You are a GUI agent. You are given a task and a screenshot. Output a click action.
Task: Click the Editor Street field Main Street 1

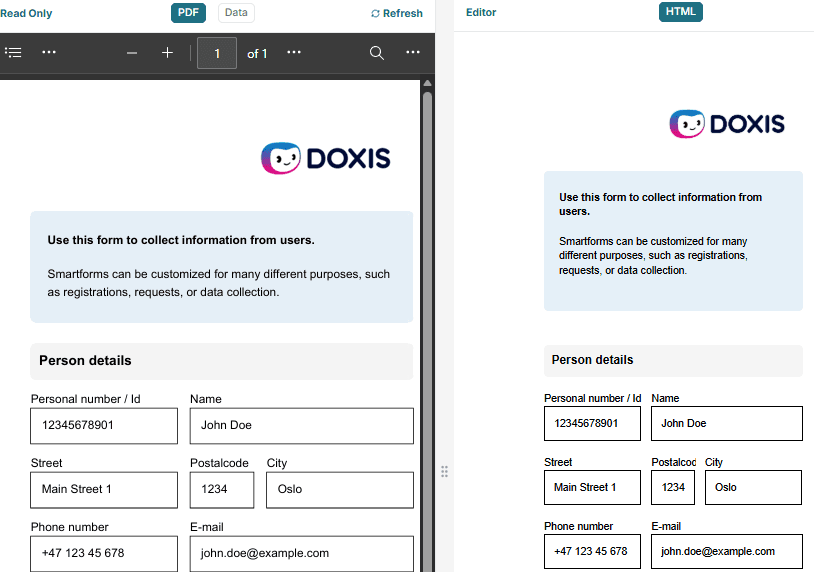[592, 487]
